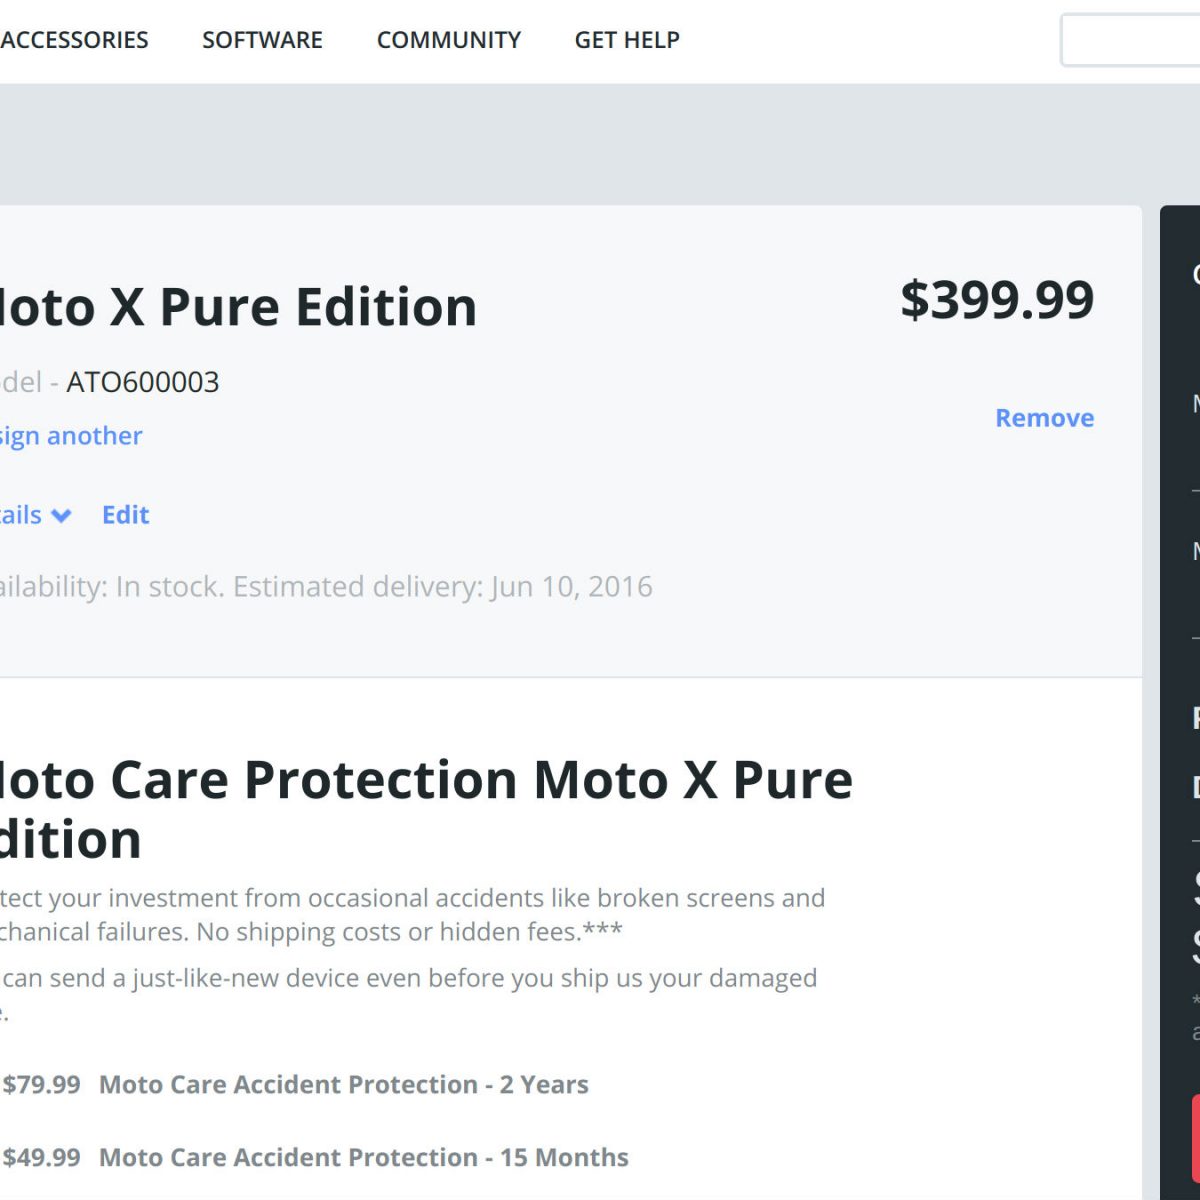Viewport: 1200px width, 1200px height.
Task: Open the GET HELP menu
Action: 627,40
